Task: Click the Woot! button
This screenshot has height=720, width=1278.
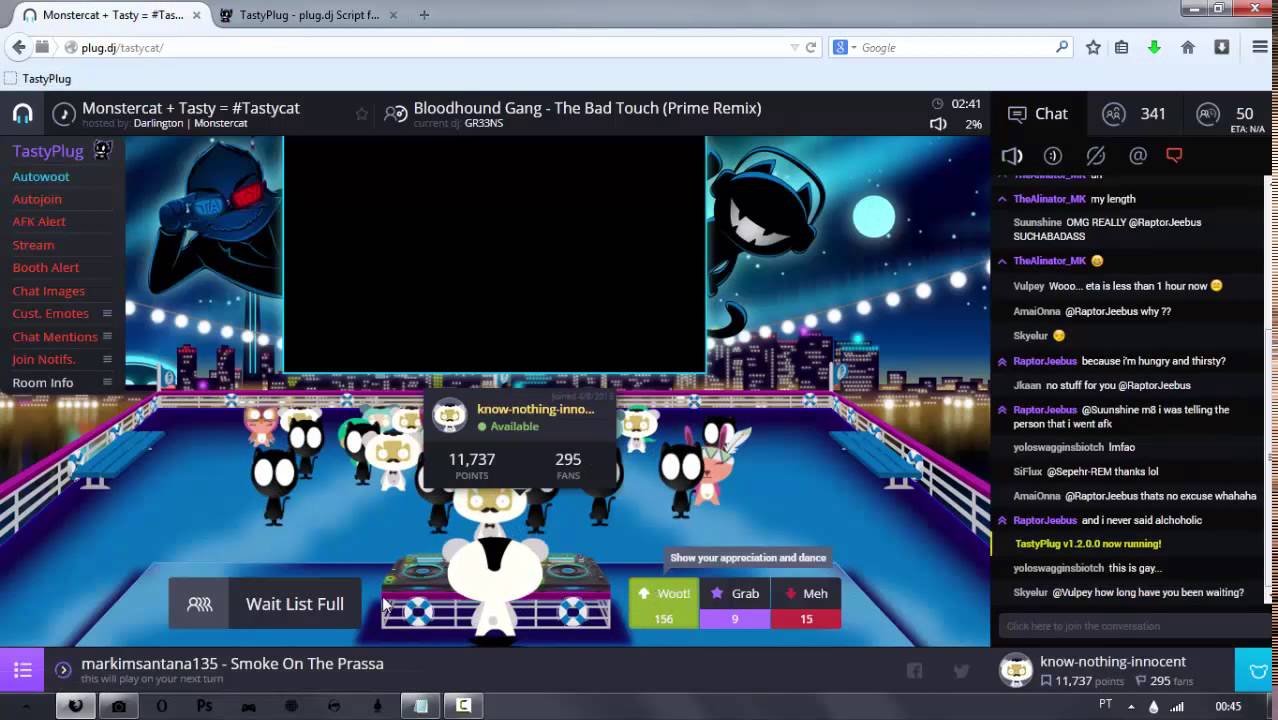Action: coord(664,604)
